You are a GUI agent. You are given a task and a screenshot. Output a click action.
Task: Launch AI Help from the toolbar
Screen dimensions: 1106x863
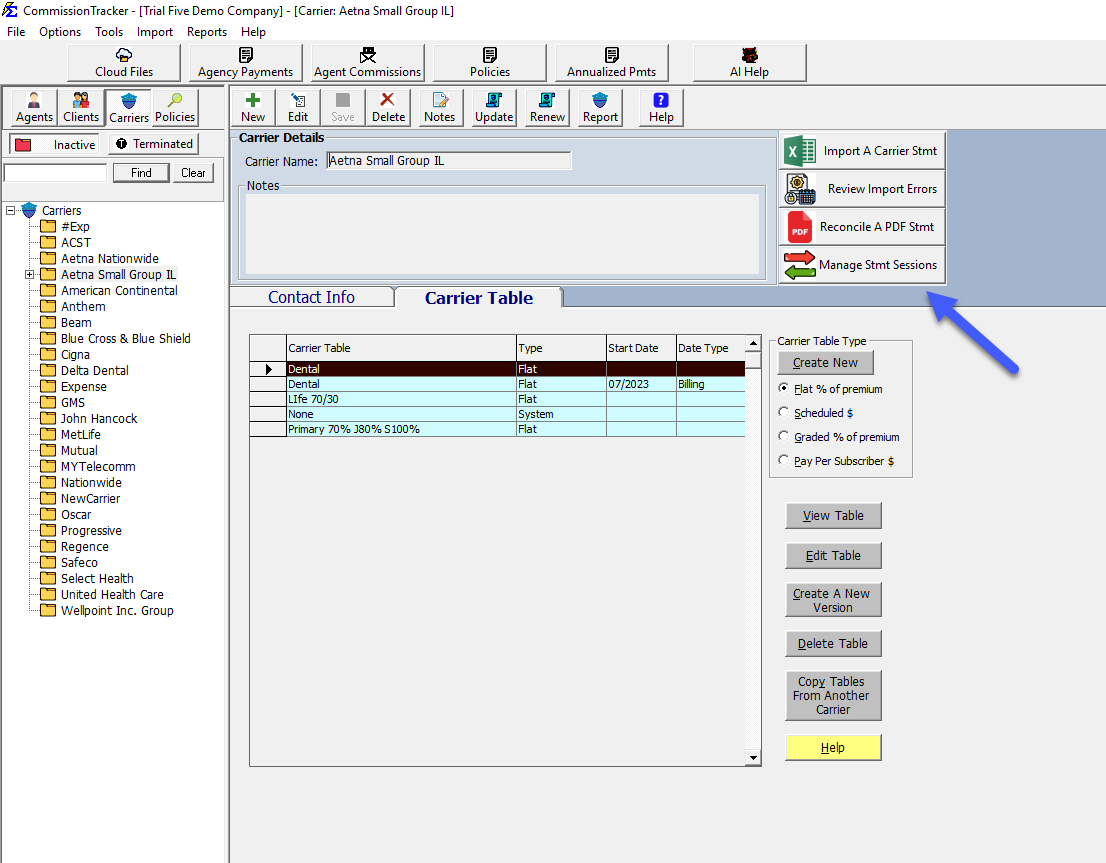tap(749, 62)
